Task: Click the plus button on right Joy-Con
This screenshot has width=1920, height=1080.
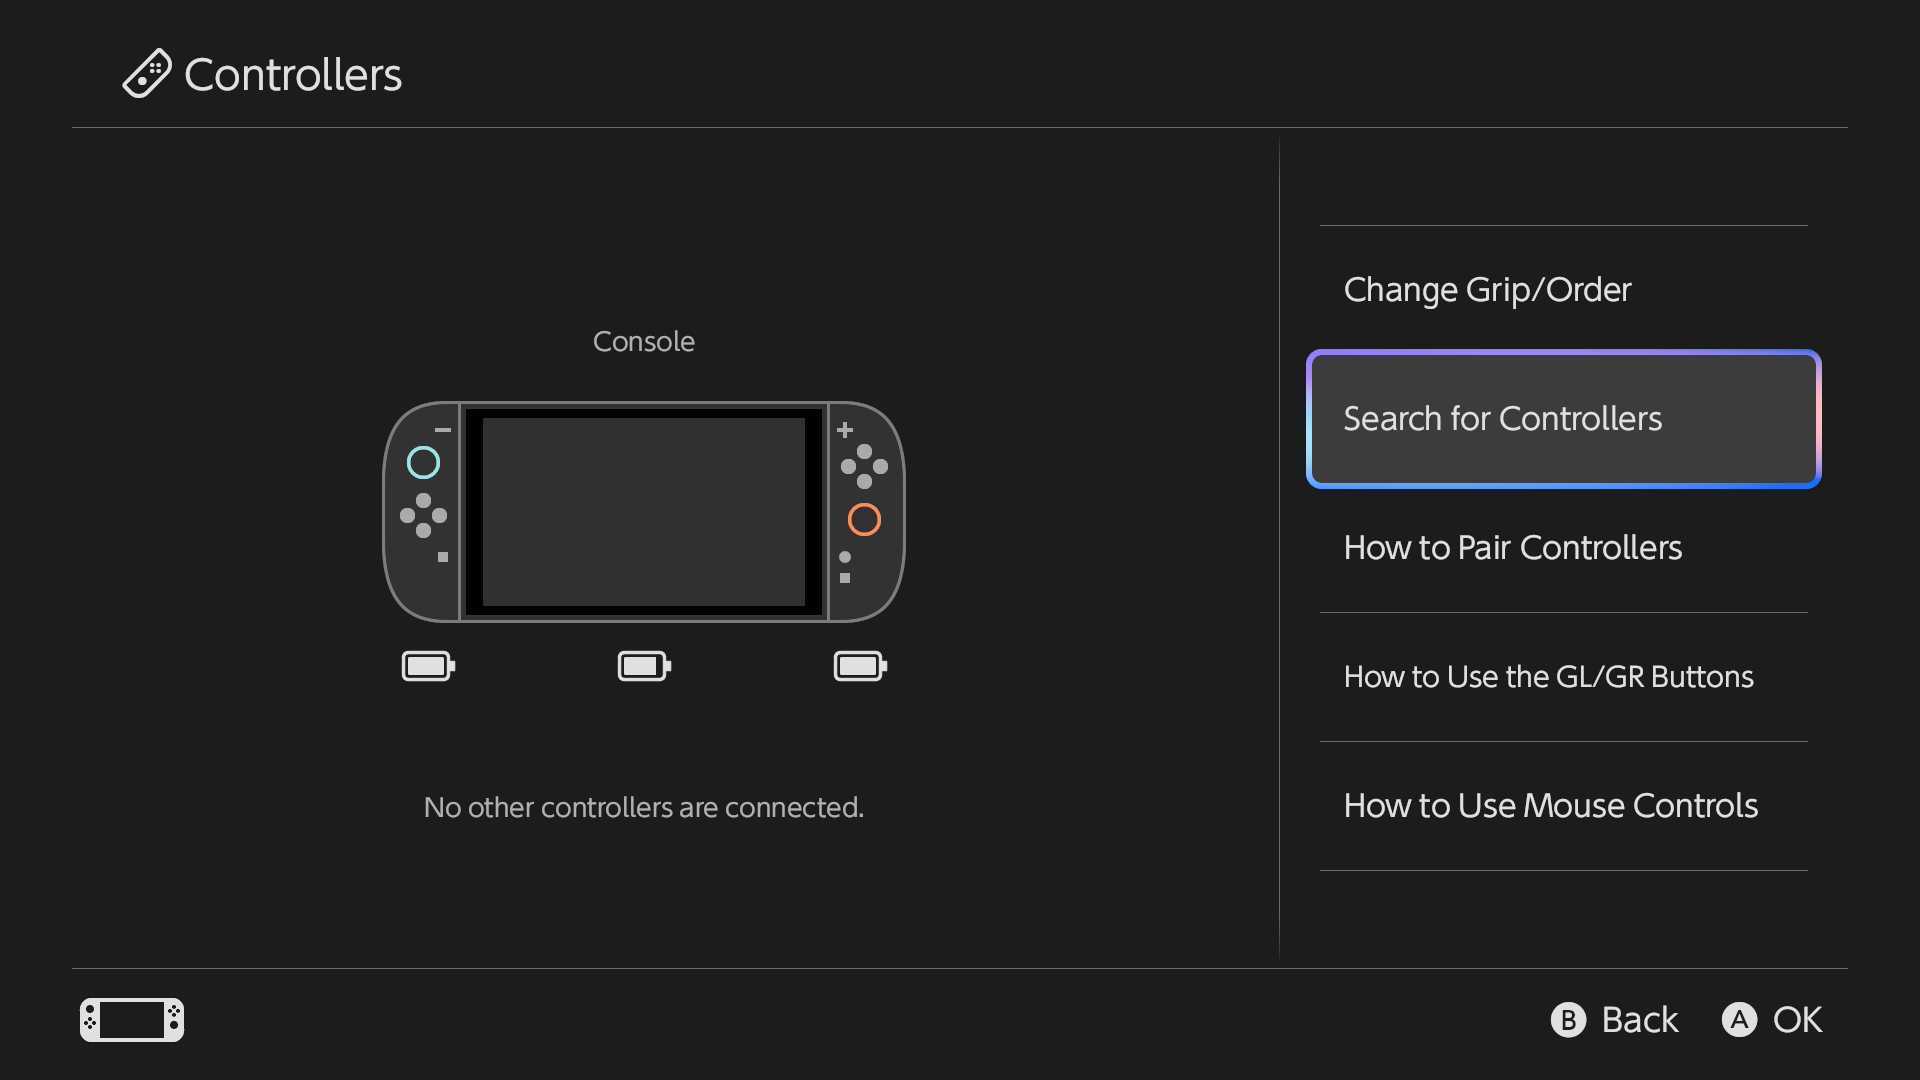Action: pyautogui.click(x=845, y=430)
